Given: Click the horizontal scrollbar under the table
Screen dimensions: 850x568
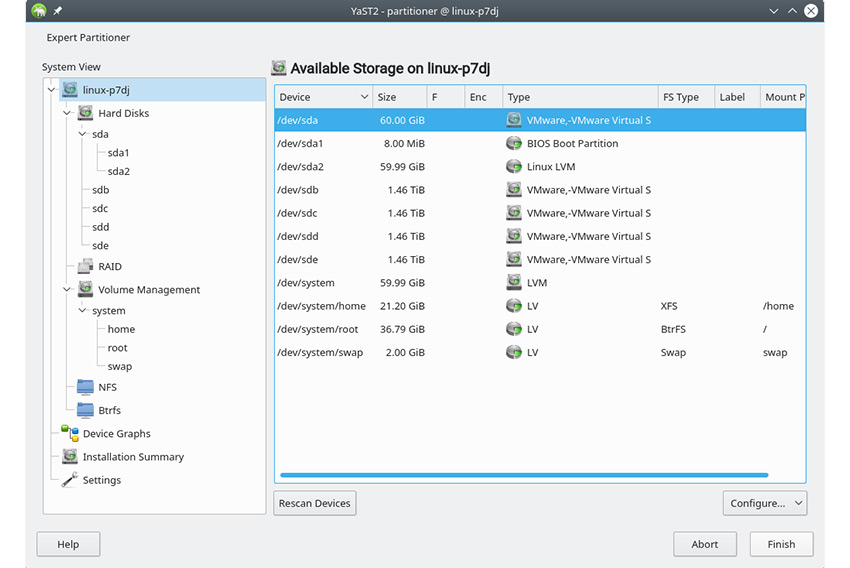Looking at the screenshot, I should pyautogui.click(x=524, y=475).
